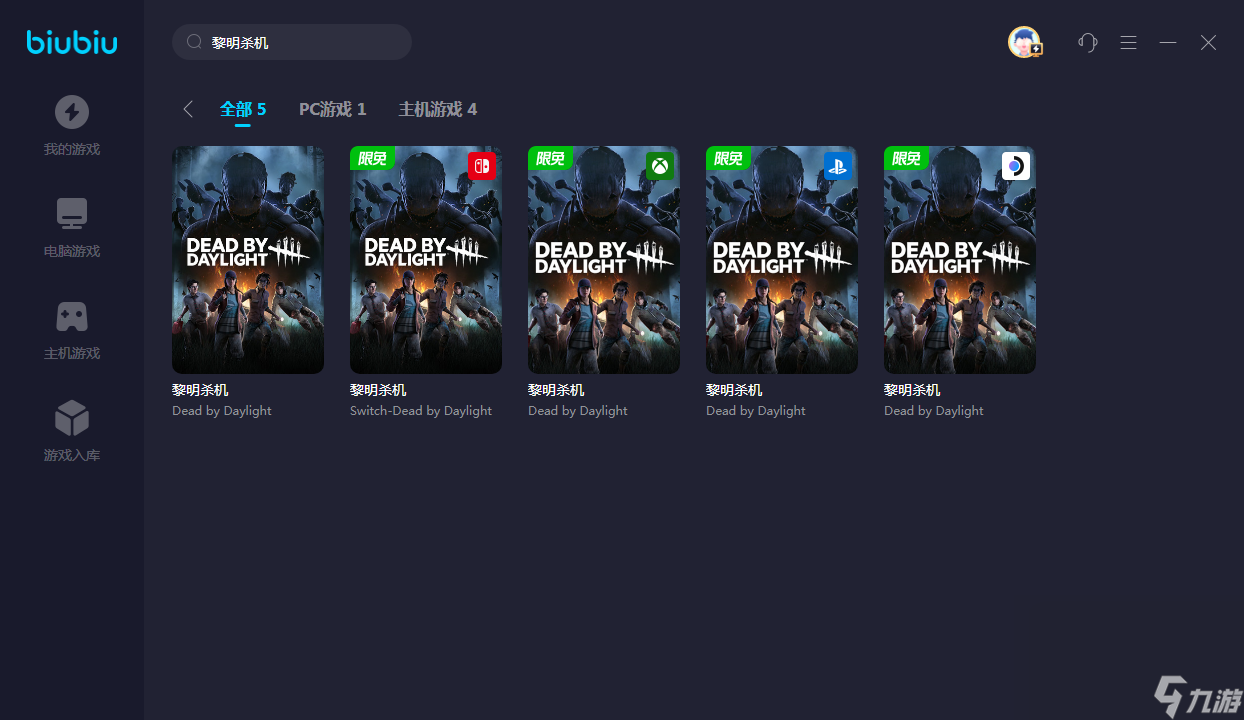Open the PlayStation Dead by Daylight cover

click(782, 260)
